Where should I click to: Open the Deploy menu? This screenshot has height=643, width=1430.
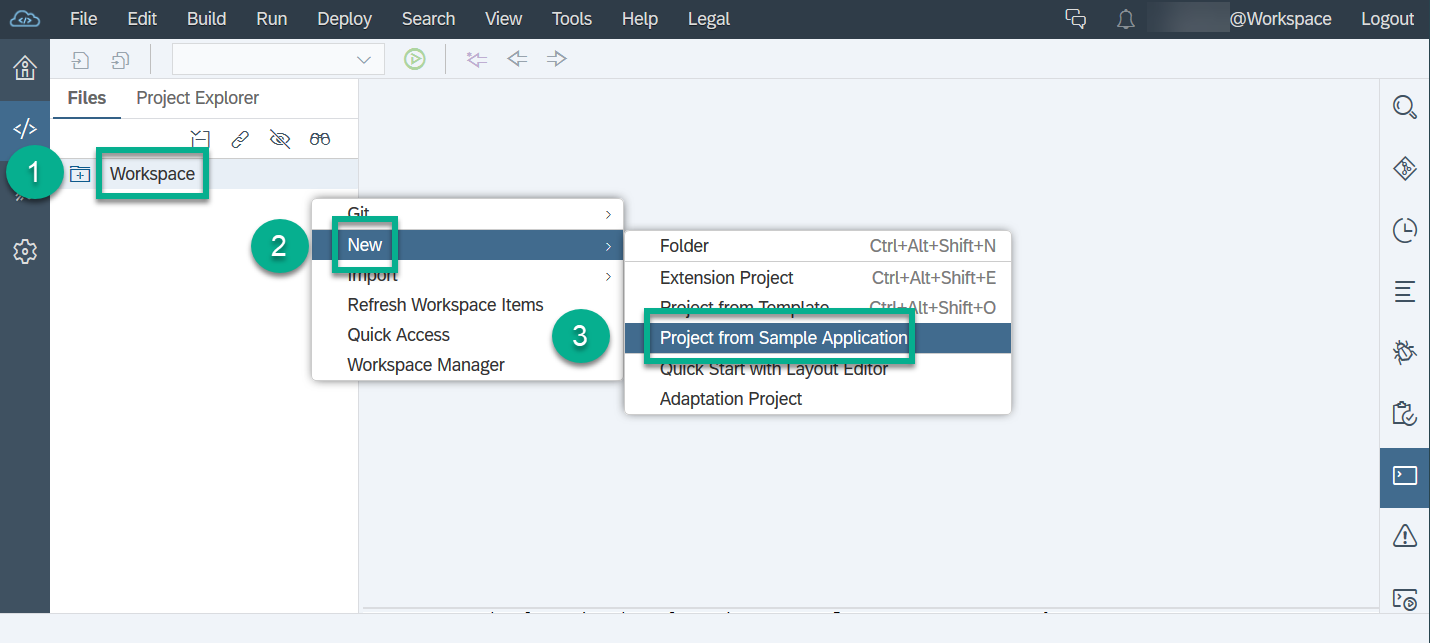(344, 19)
